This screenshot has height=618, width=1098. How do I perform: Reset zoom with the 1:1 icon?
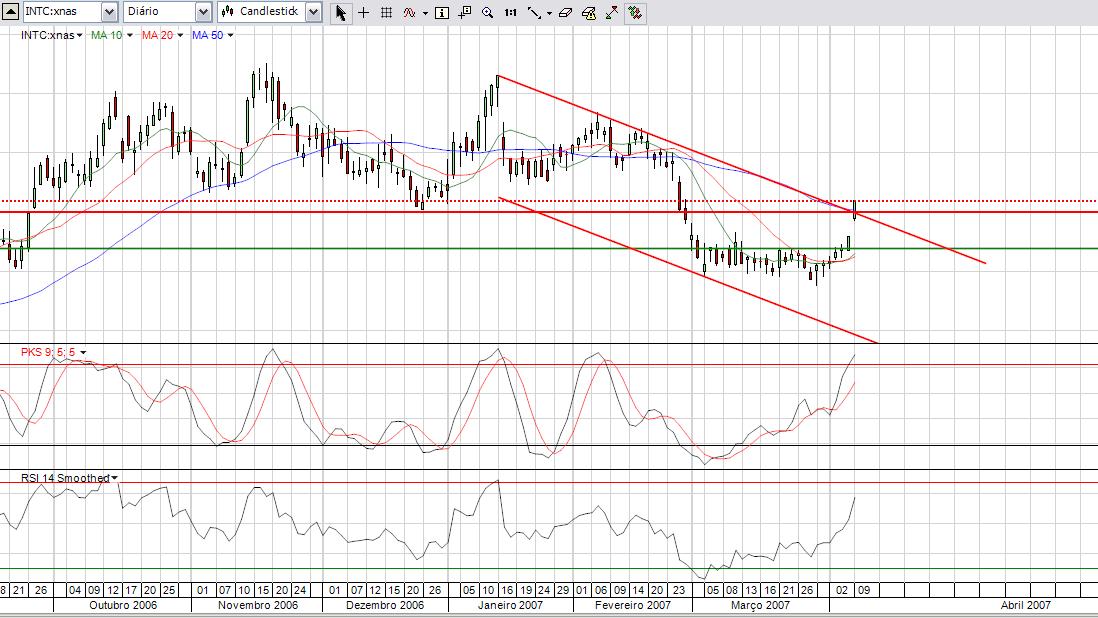[510, 13]
